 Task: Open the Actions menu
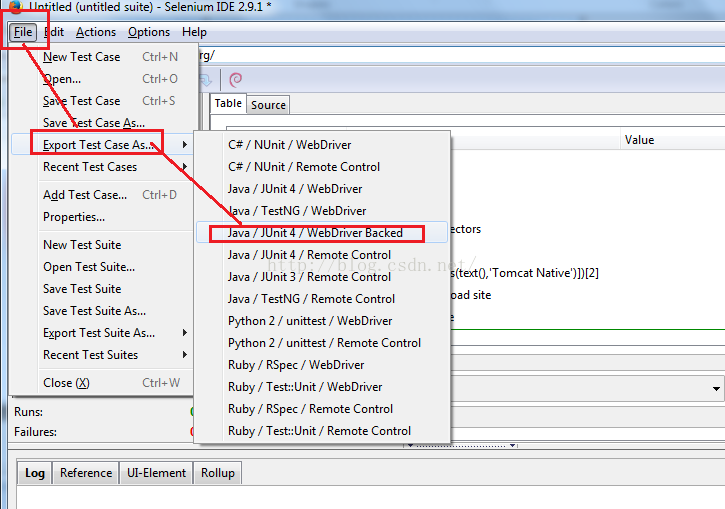click(x=96, y=32)
